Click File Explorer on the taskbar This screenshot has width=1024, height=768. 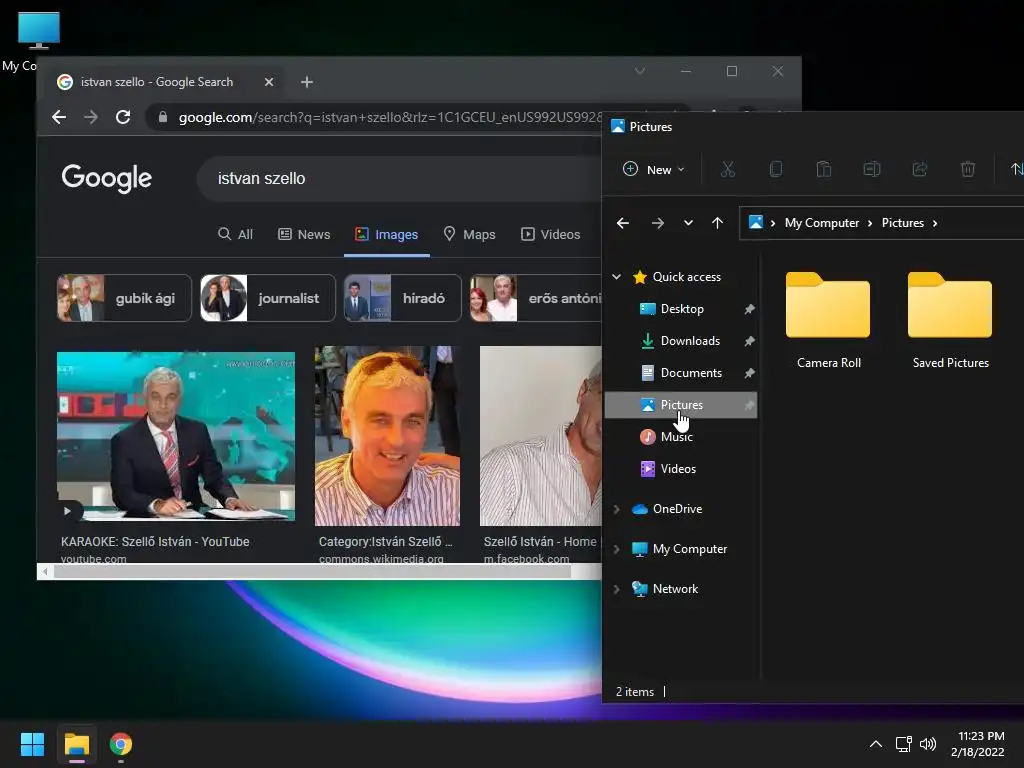(x=76, y=744)
